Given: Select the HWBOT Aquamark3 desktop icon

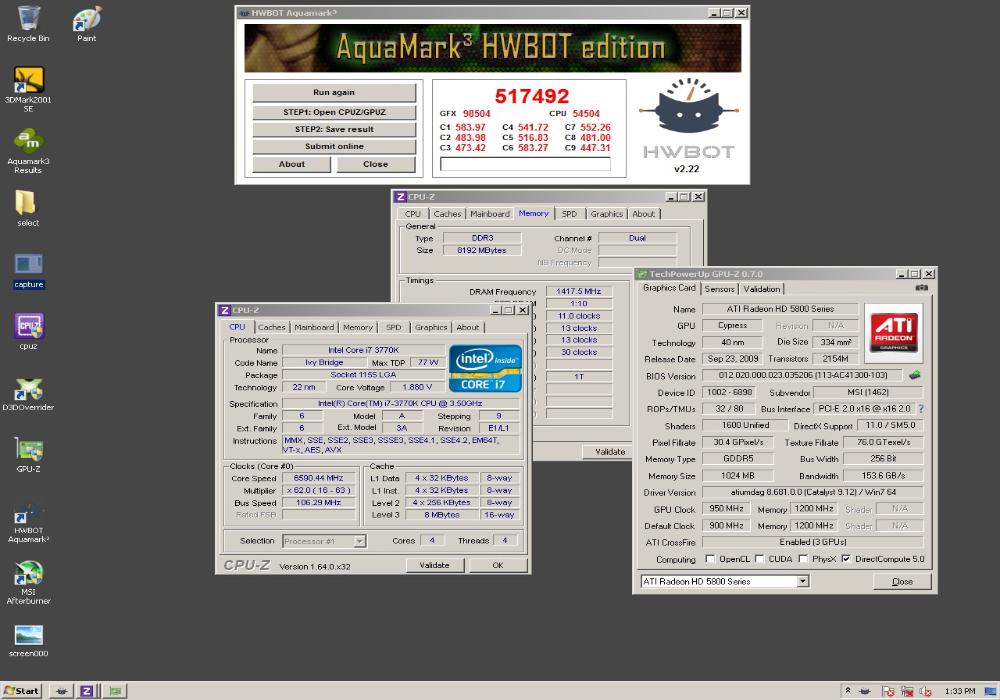Looking at the screenshot, I should coord(28,521).
